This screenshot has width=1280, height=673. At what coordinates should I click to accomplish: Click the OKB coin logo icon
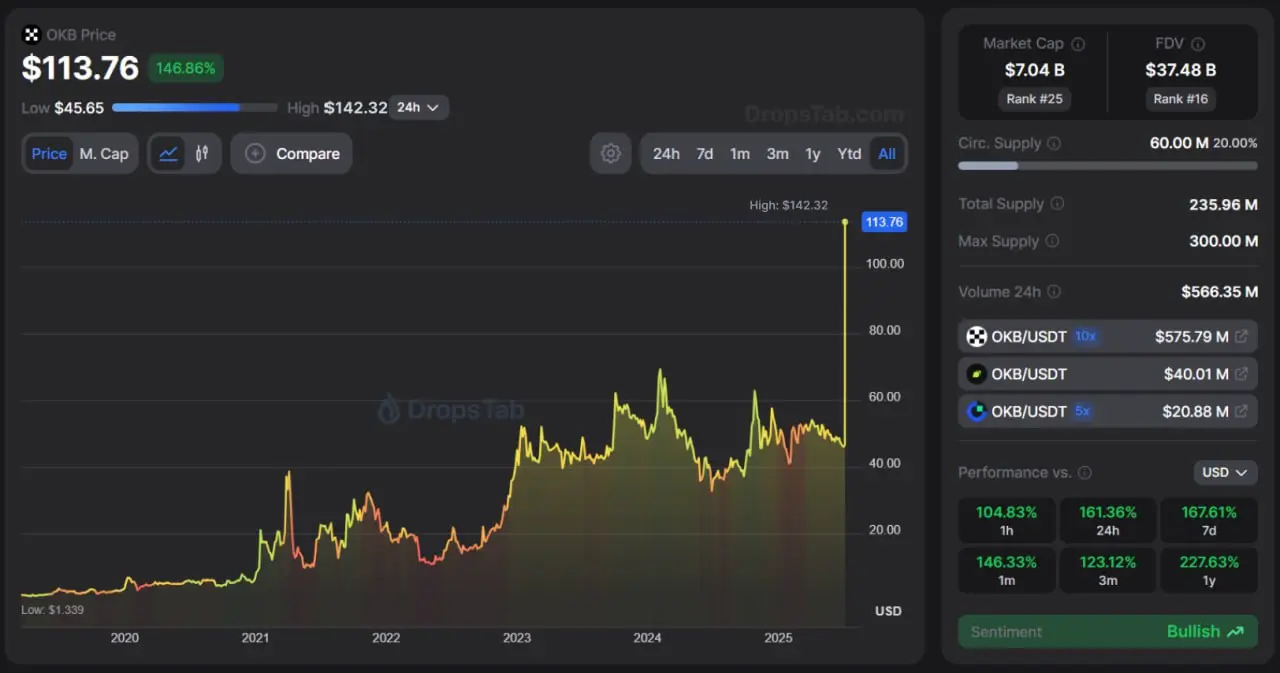pos(31,35)
